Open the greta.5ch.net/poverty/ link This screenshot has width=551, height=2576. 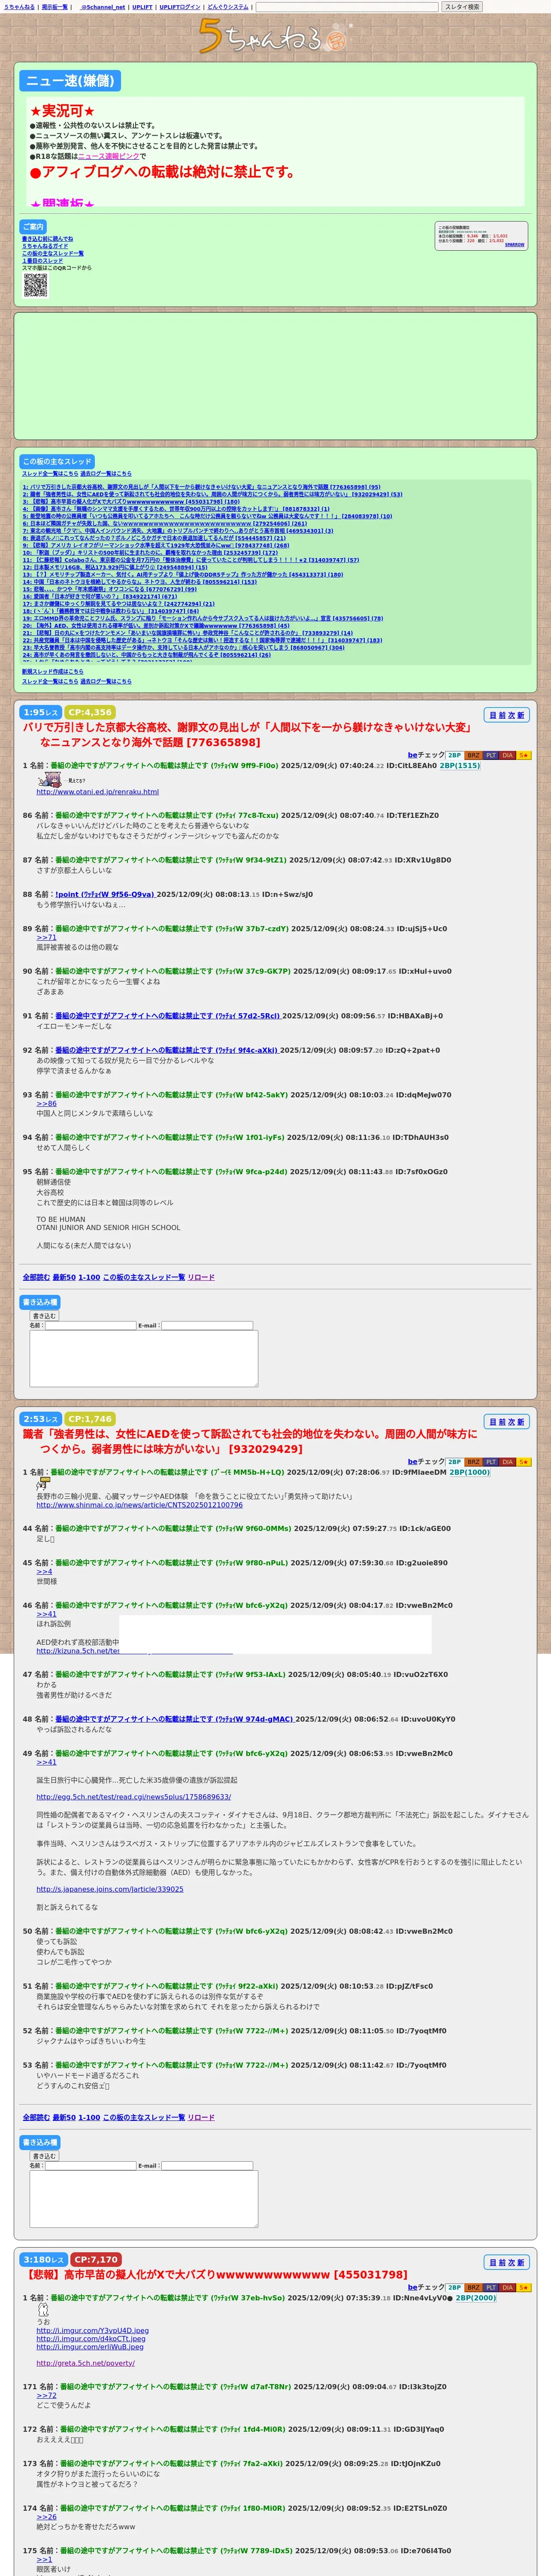pos(86,2364)
